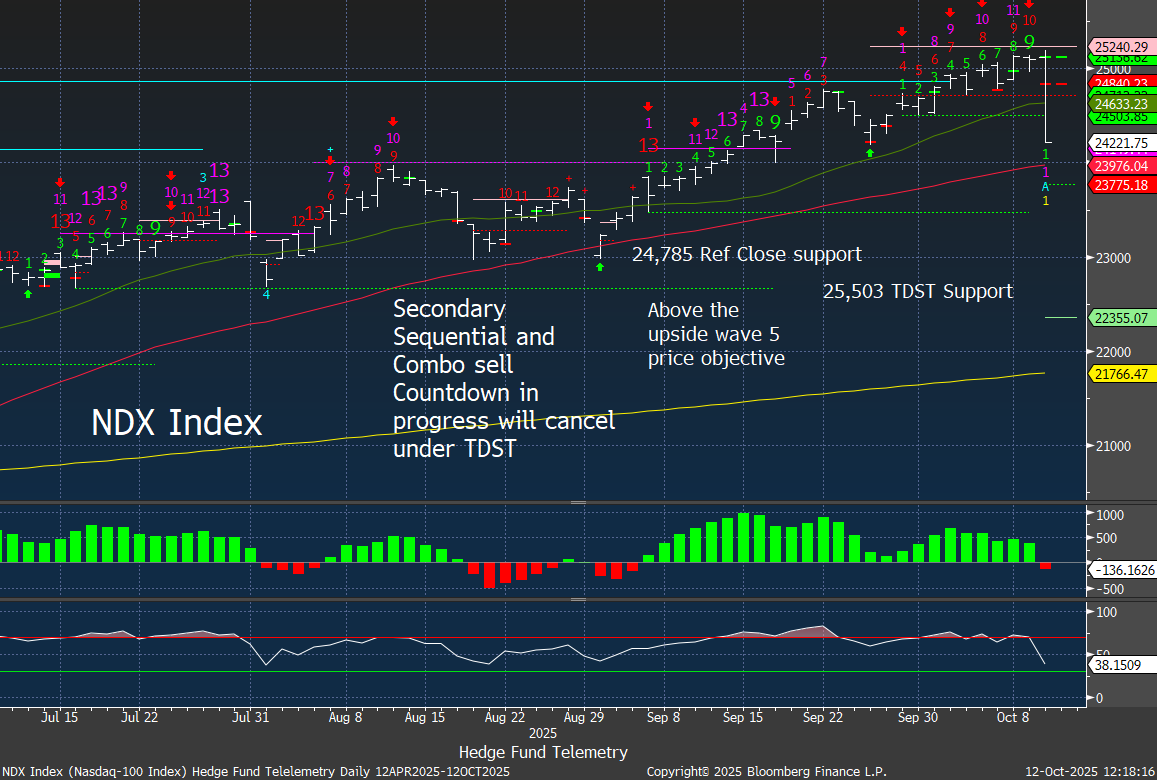The image size is (1157, 780).
Task: Click the '24,785 Ref Close support' annotation
Action: pyautogui.click(x=746, y=255)
